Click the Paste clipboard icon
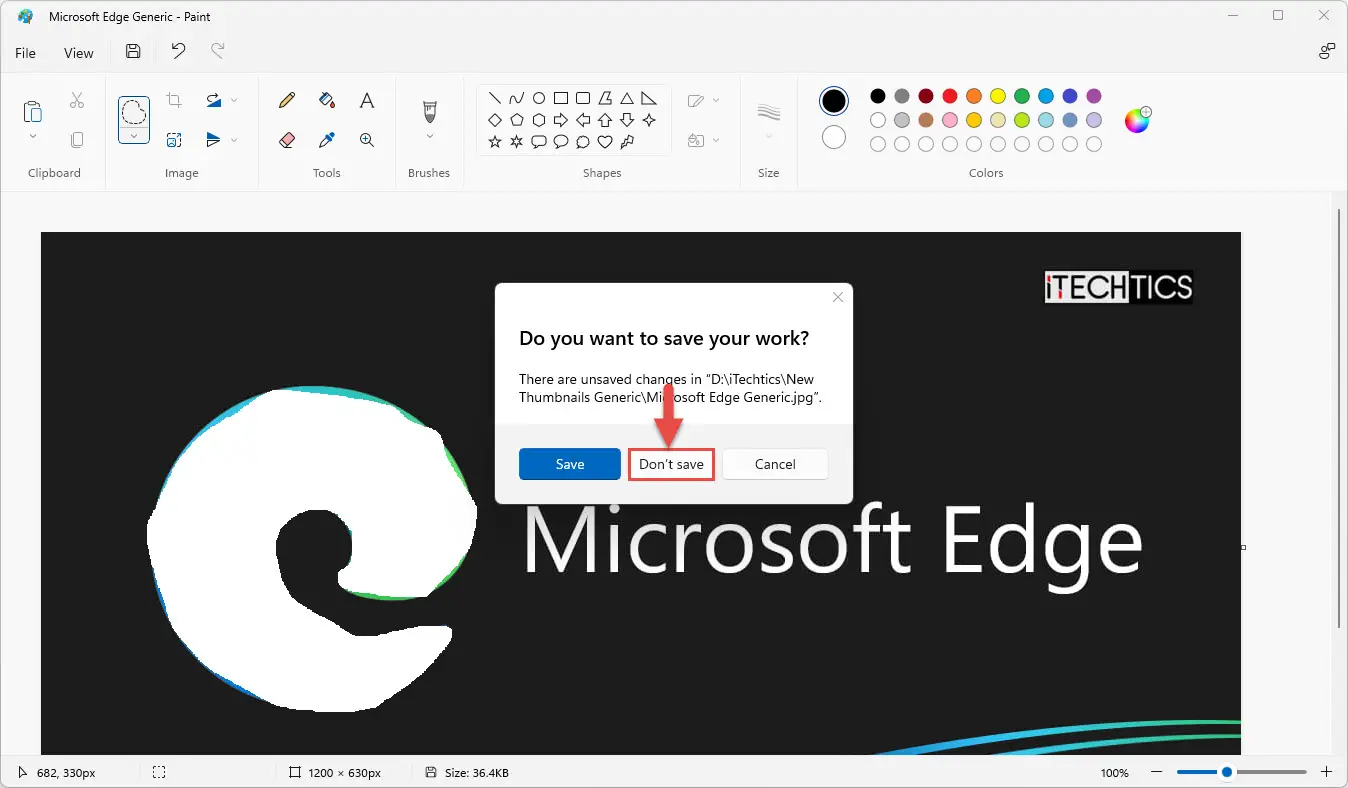The width and height of the screenshot is (1348, 788). pyautogui.click(x=33, y=111)
